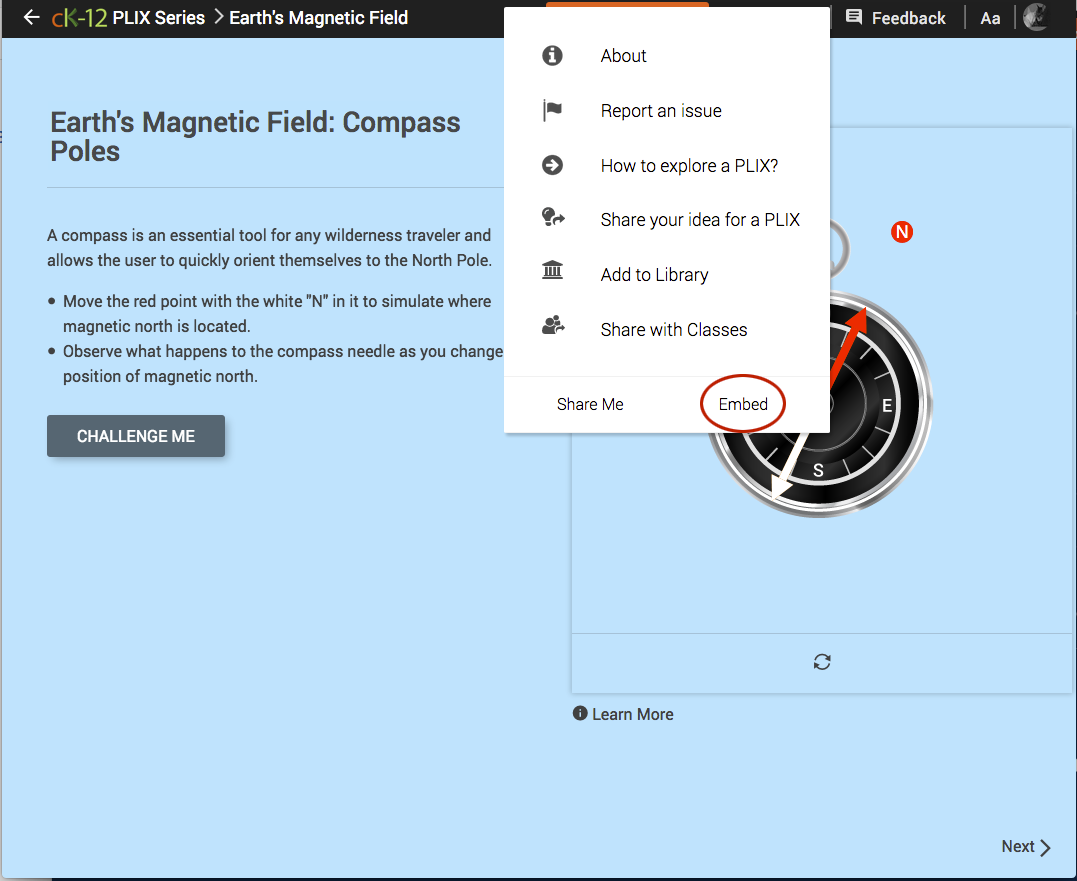Click the lightbulb Share your idea icon
The image size is (1077, 881).
(552, 219)
